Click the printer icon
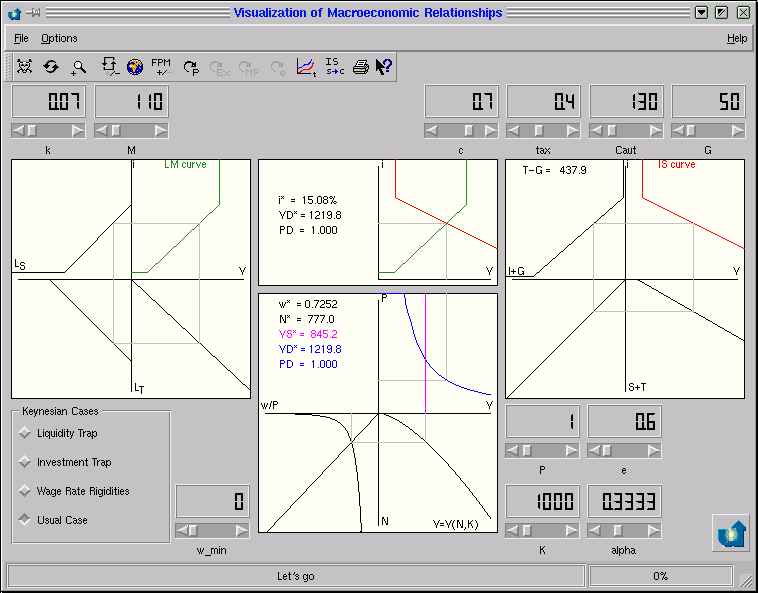This screenshot has width=758, height=593. pos(361,67)
